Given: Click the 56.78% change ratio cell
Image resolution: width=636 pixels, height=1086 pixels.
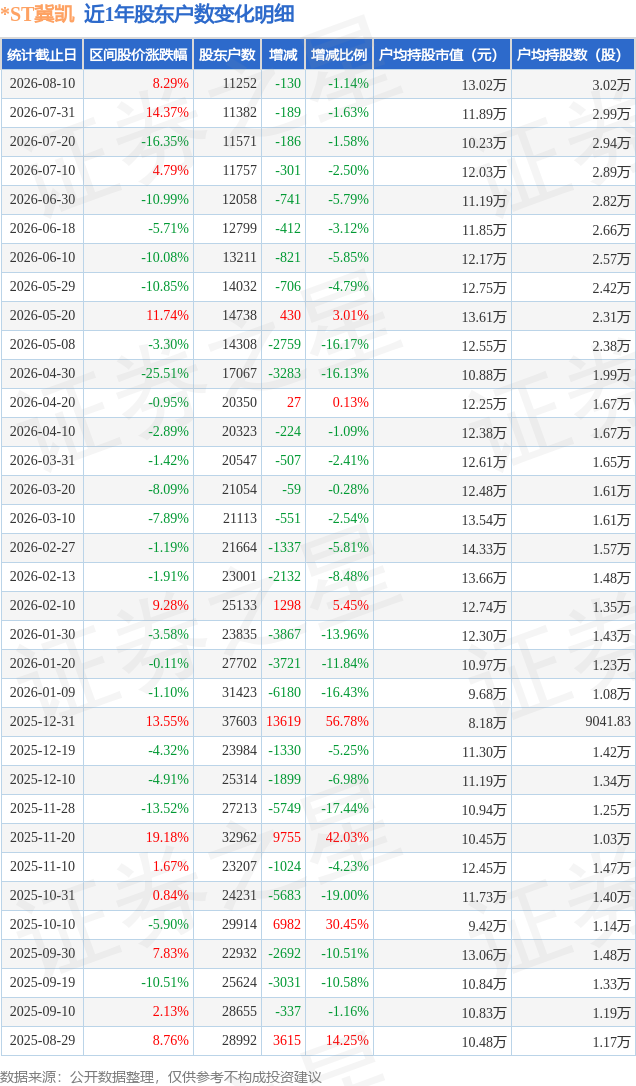Looking at the screenshot, I should (x=347, y=721).
